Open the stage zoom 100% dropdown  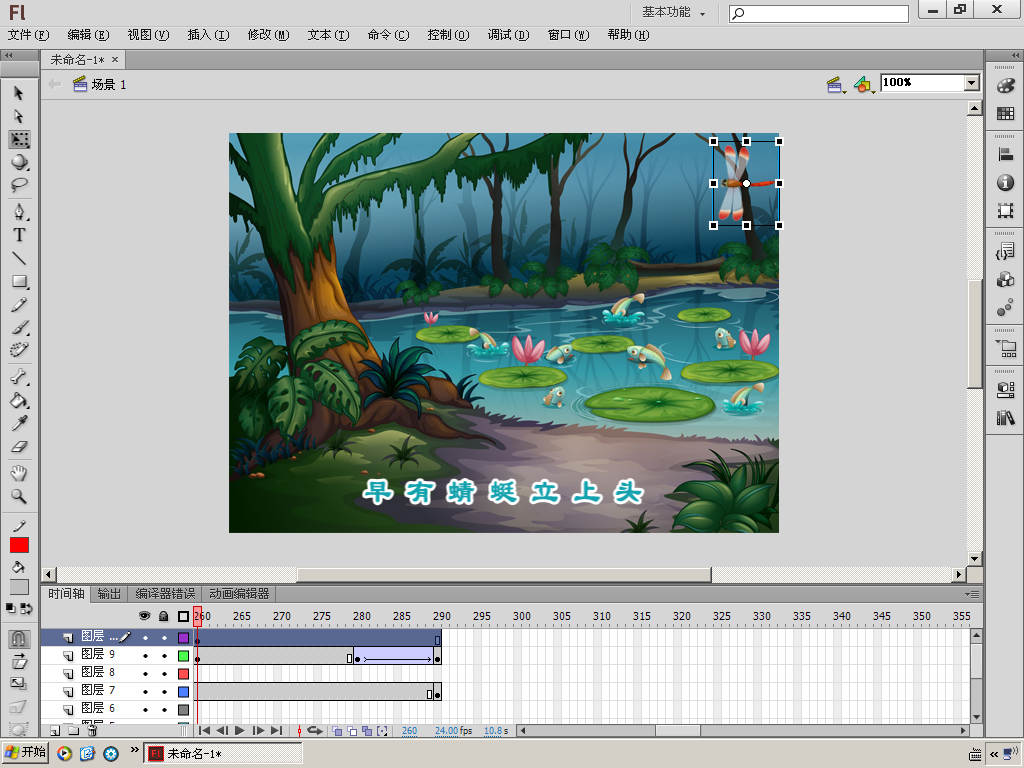pyautogui.click(x=971, y=83)
